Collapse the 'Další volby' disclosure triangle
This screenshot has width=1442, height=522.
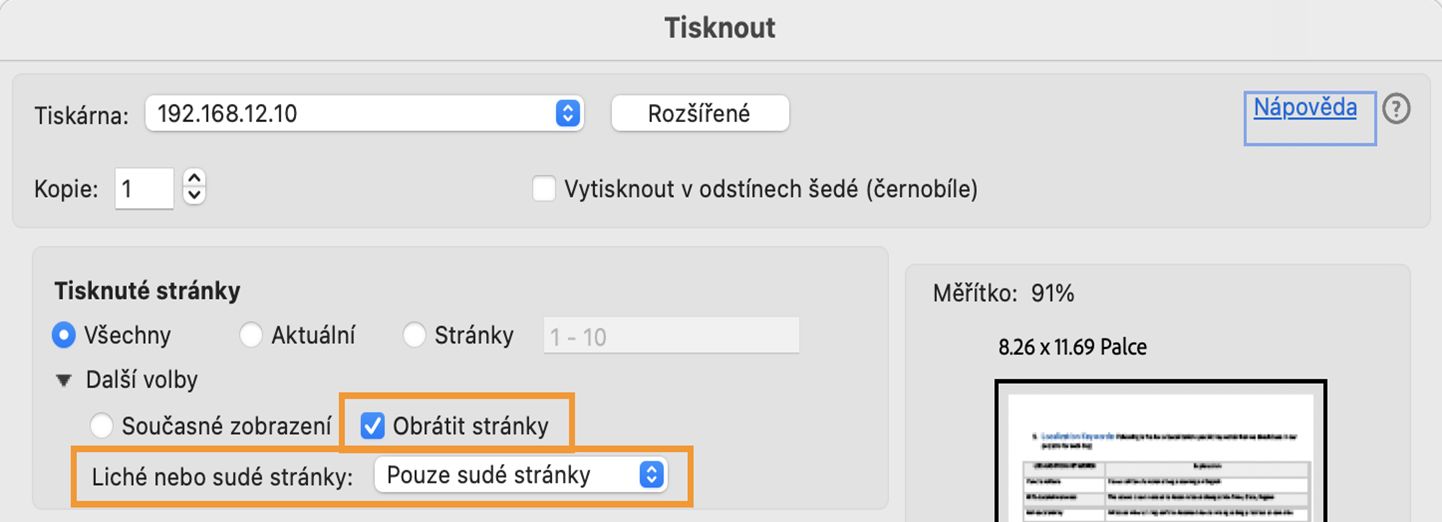tap(65, 381)
